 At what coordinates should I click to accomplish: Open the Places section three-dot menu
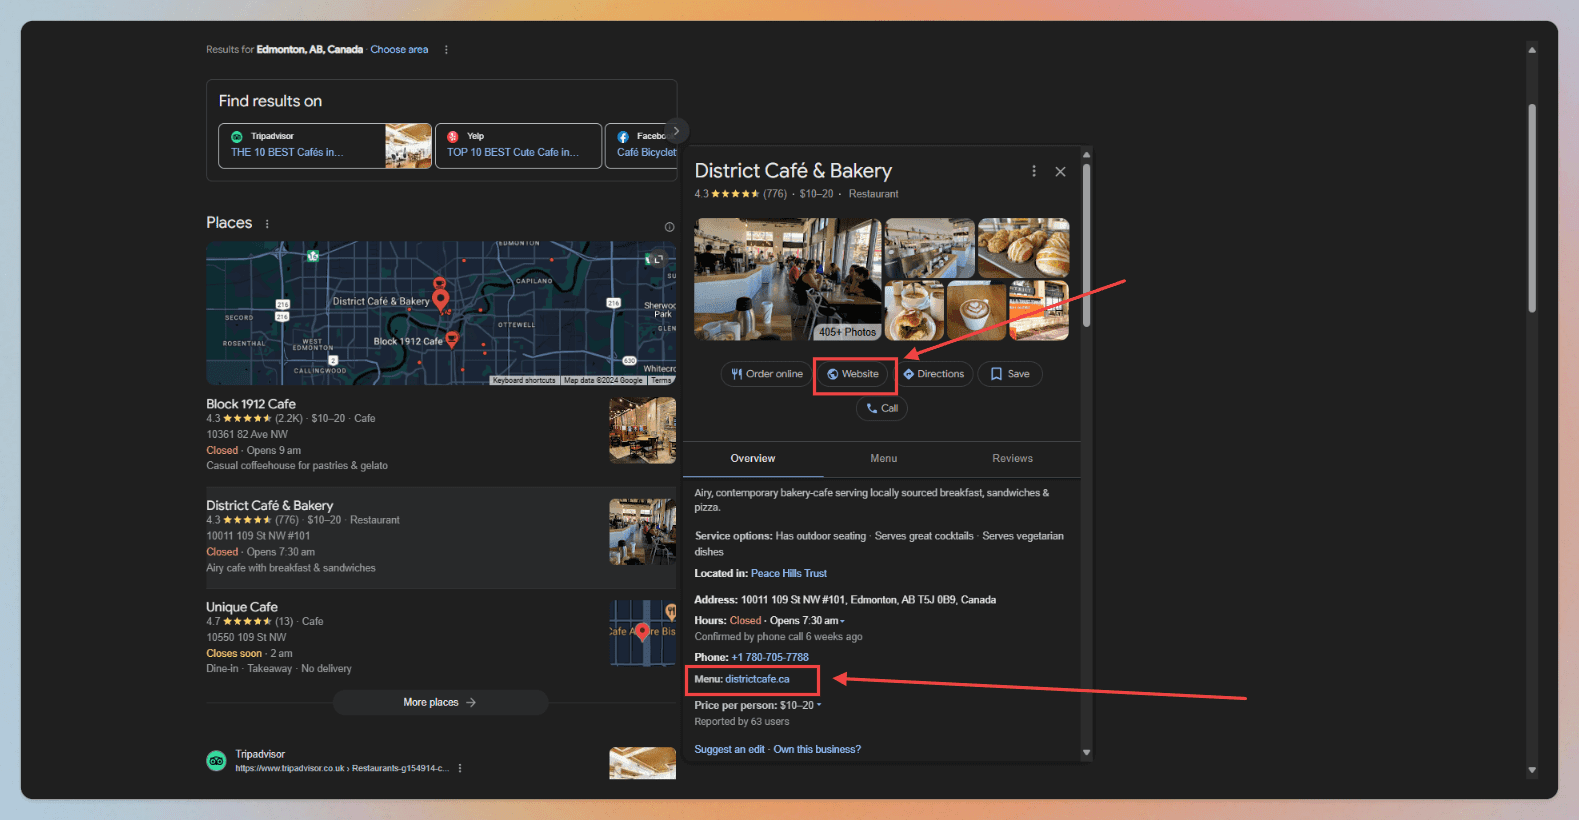[267, 224]
